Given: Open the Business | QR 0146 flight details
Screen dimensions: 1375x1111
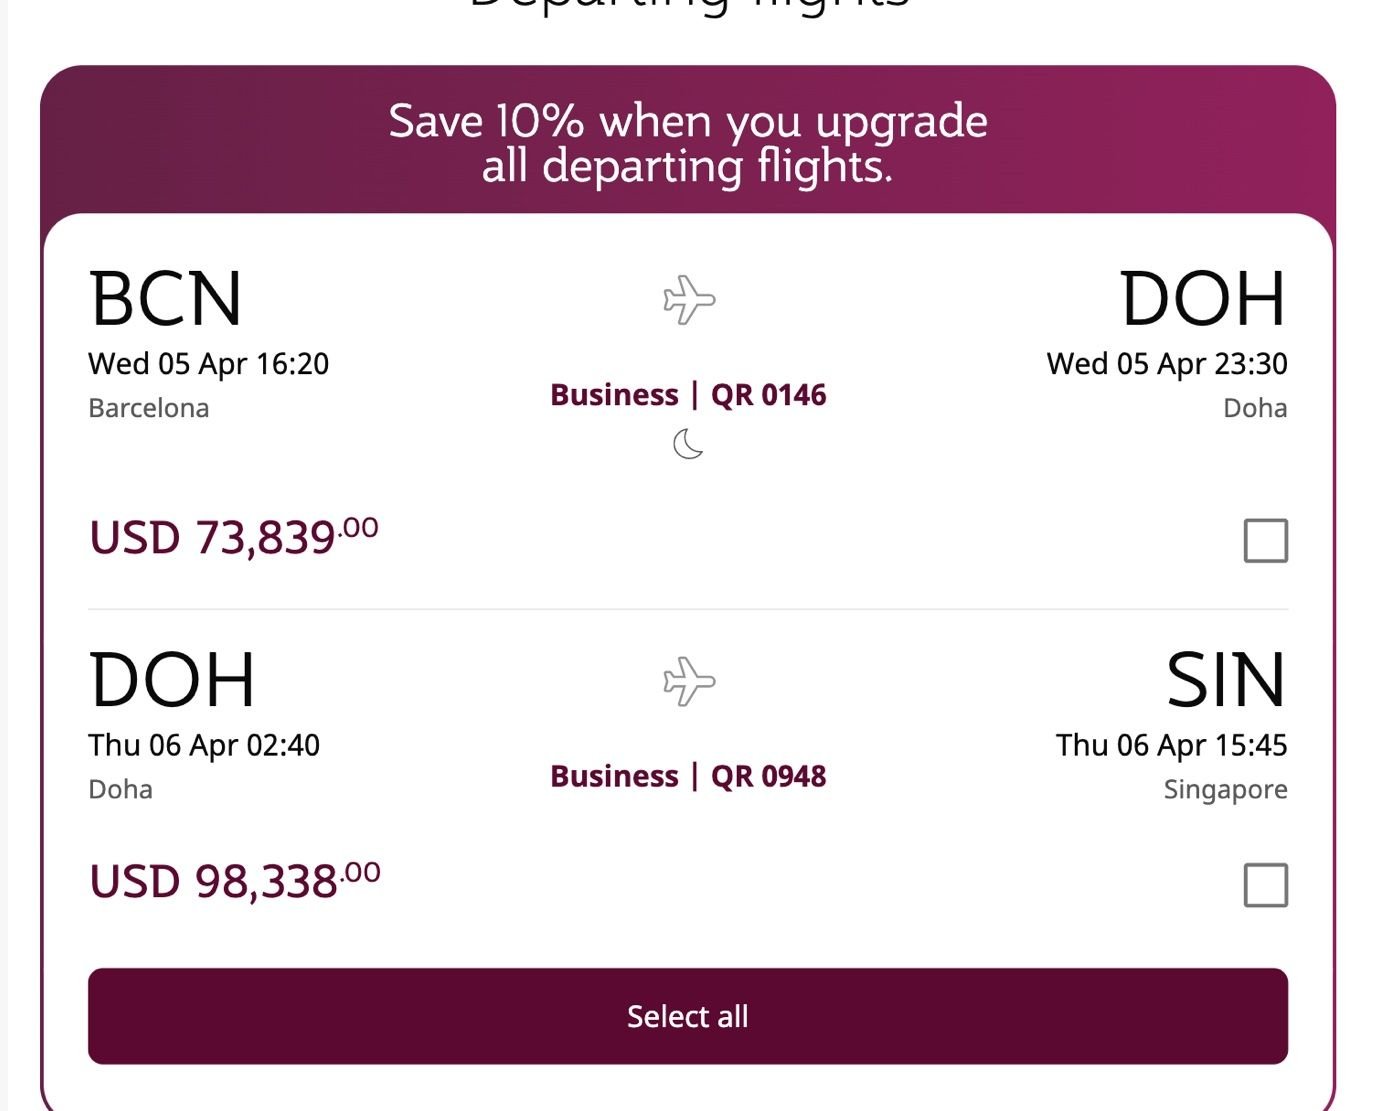Looking at the screenshot, I should 688,395.
